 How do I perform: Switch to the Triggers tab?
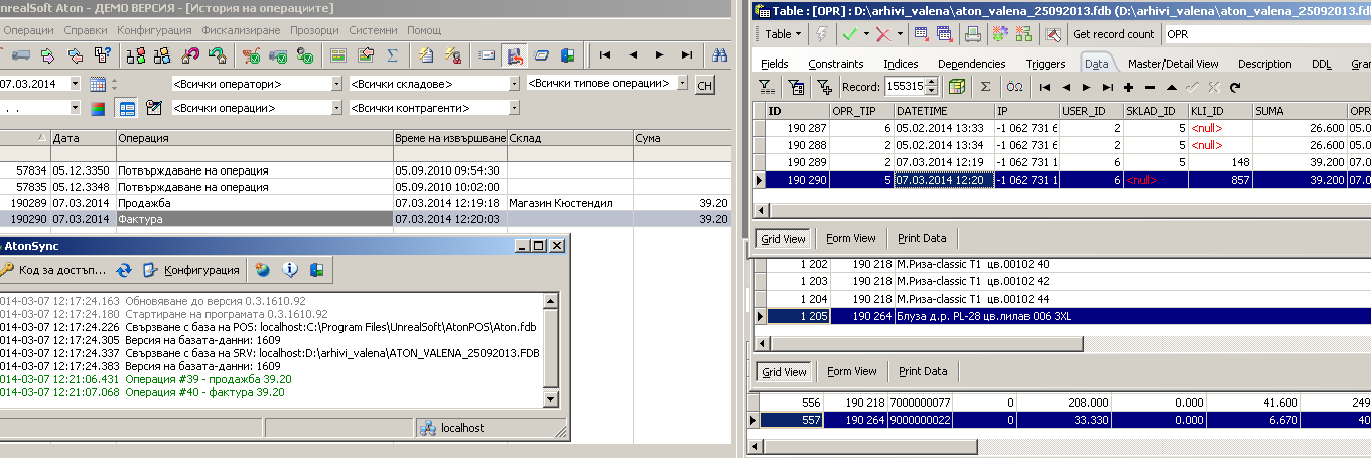click(x=1045, y=64)
